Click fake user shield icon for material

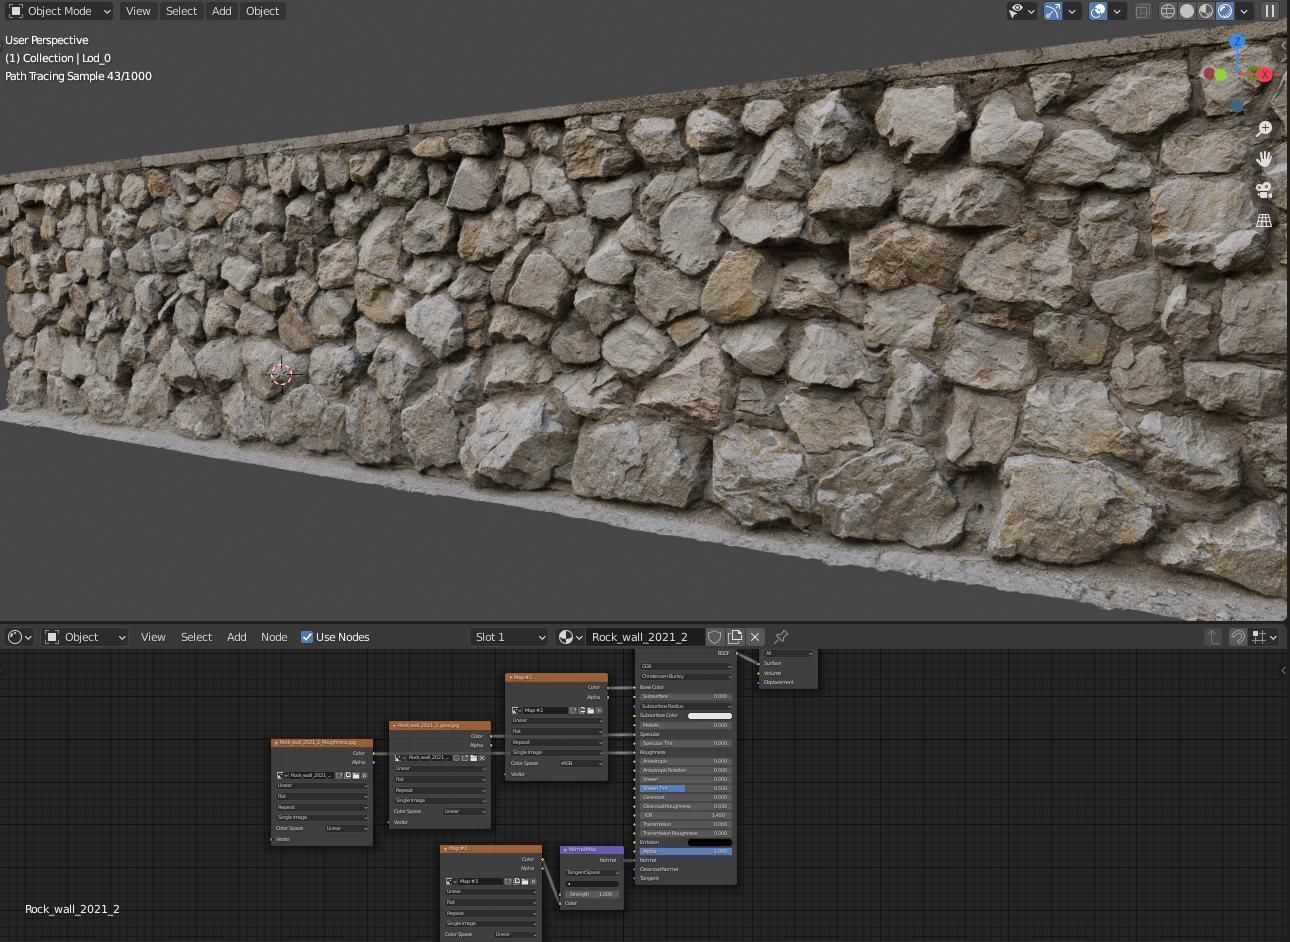tap(715, 637)
